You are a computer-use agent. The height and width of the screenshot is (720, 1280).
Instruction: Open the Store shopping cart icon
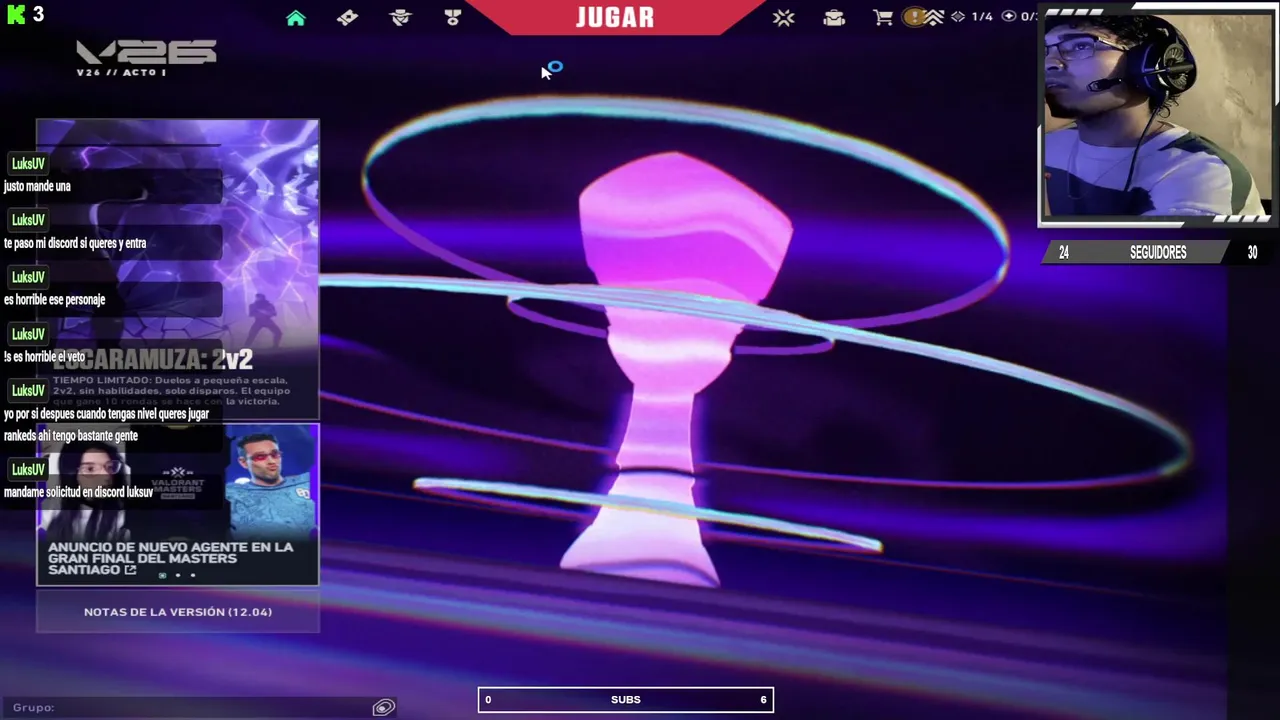click(x=883, y=18)
